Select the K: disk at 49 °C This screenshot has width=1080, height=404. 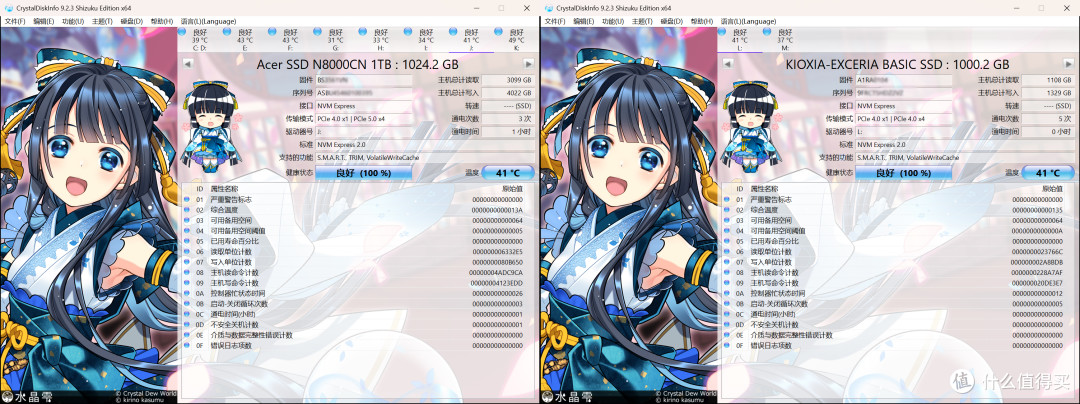tap(515, 39)
